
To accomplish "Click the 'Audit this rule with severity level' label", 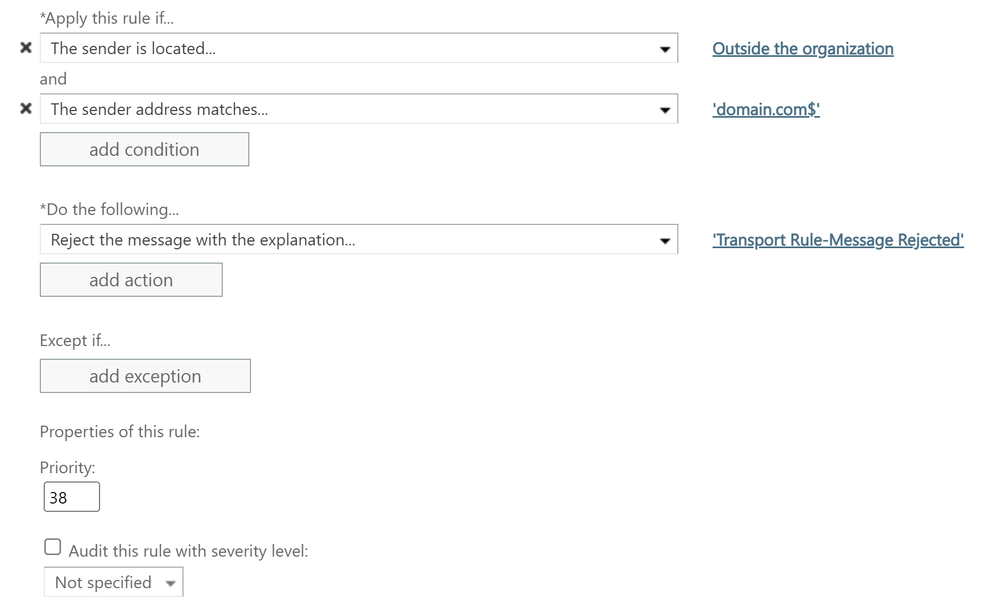I will click(x=188, y=551).
